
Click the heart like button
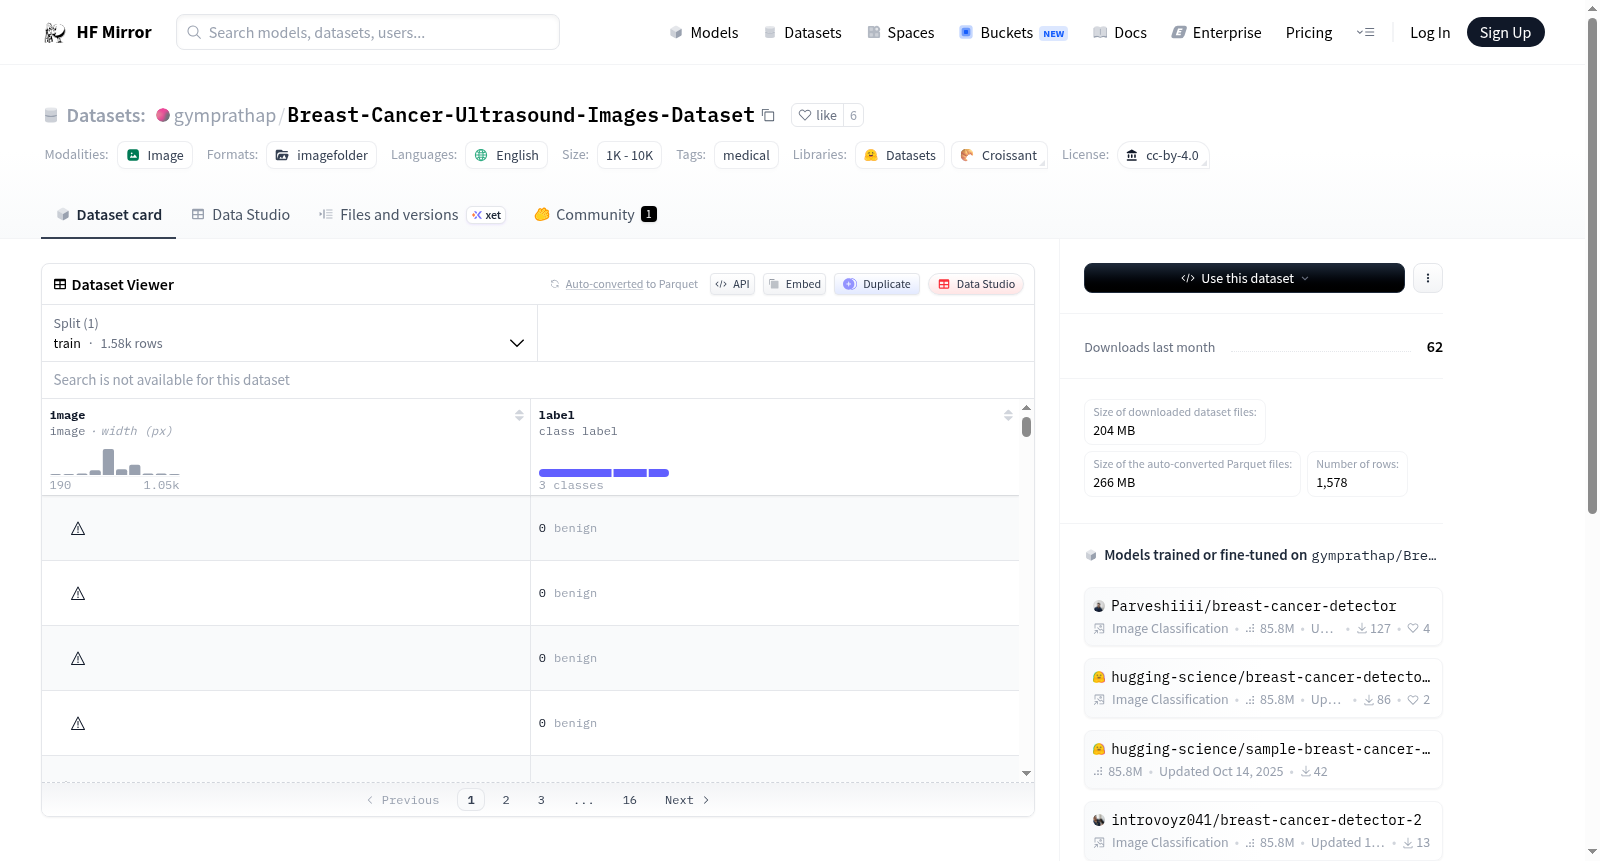817,115
